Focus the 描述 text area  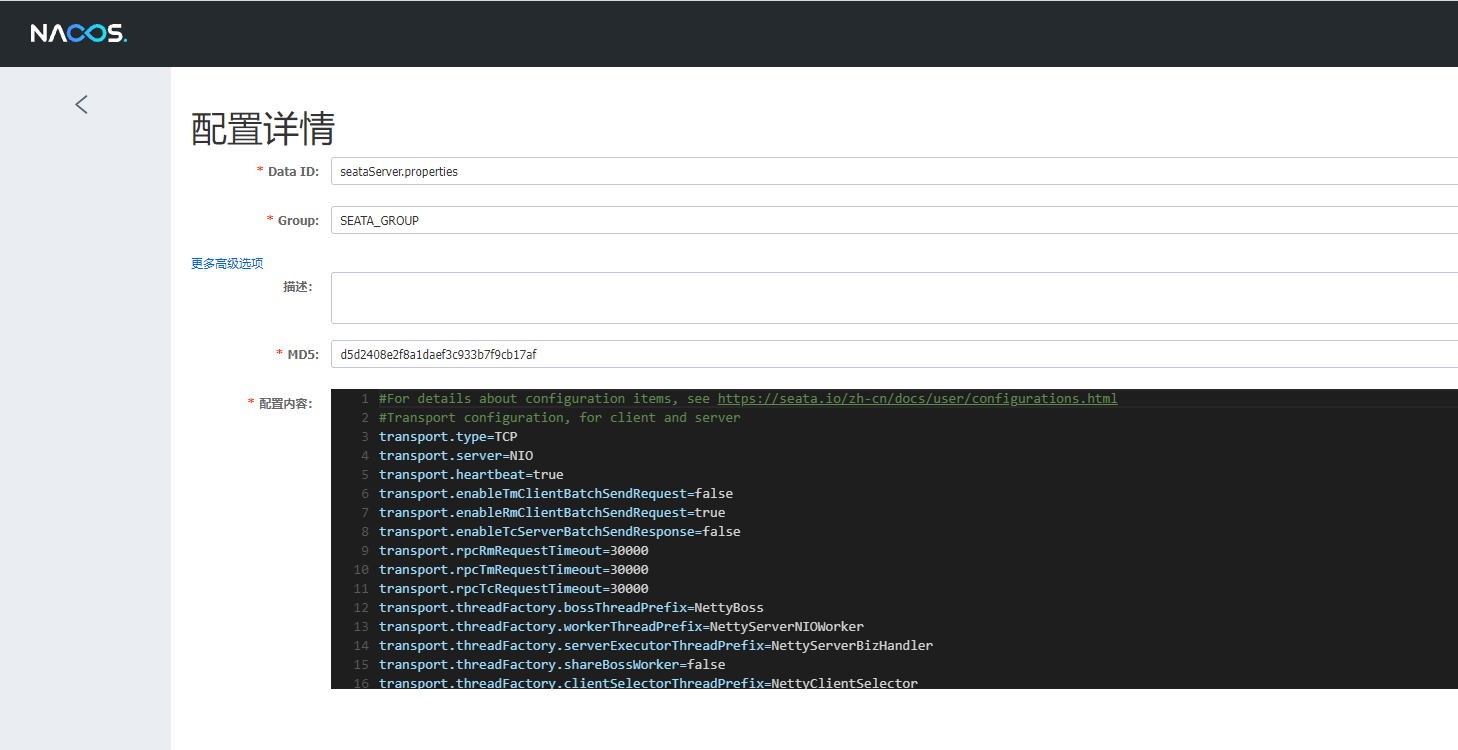[894, 298]
